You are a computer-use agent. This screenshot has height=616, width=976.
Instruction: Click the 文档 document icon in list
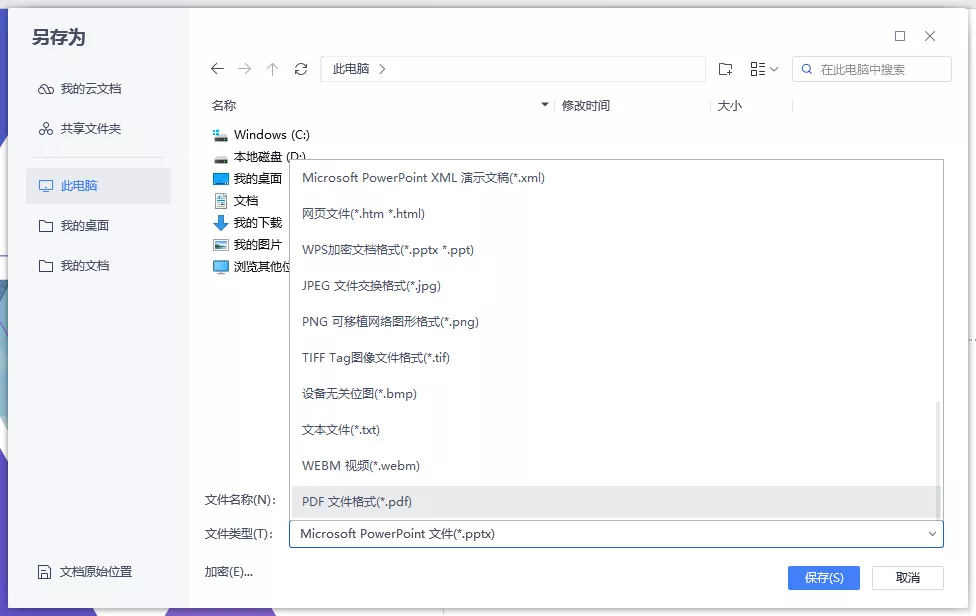tap(220, 200)
